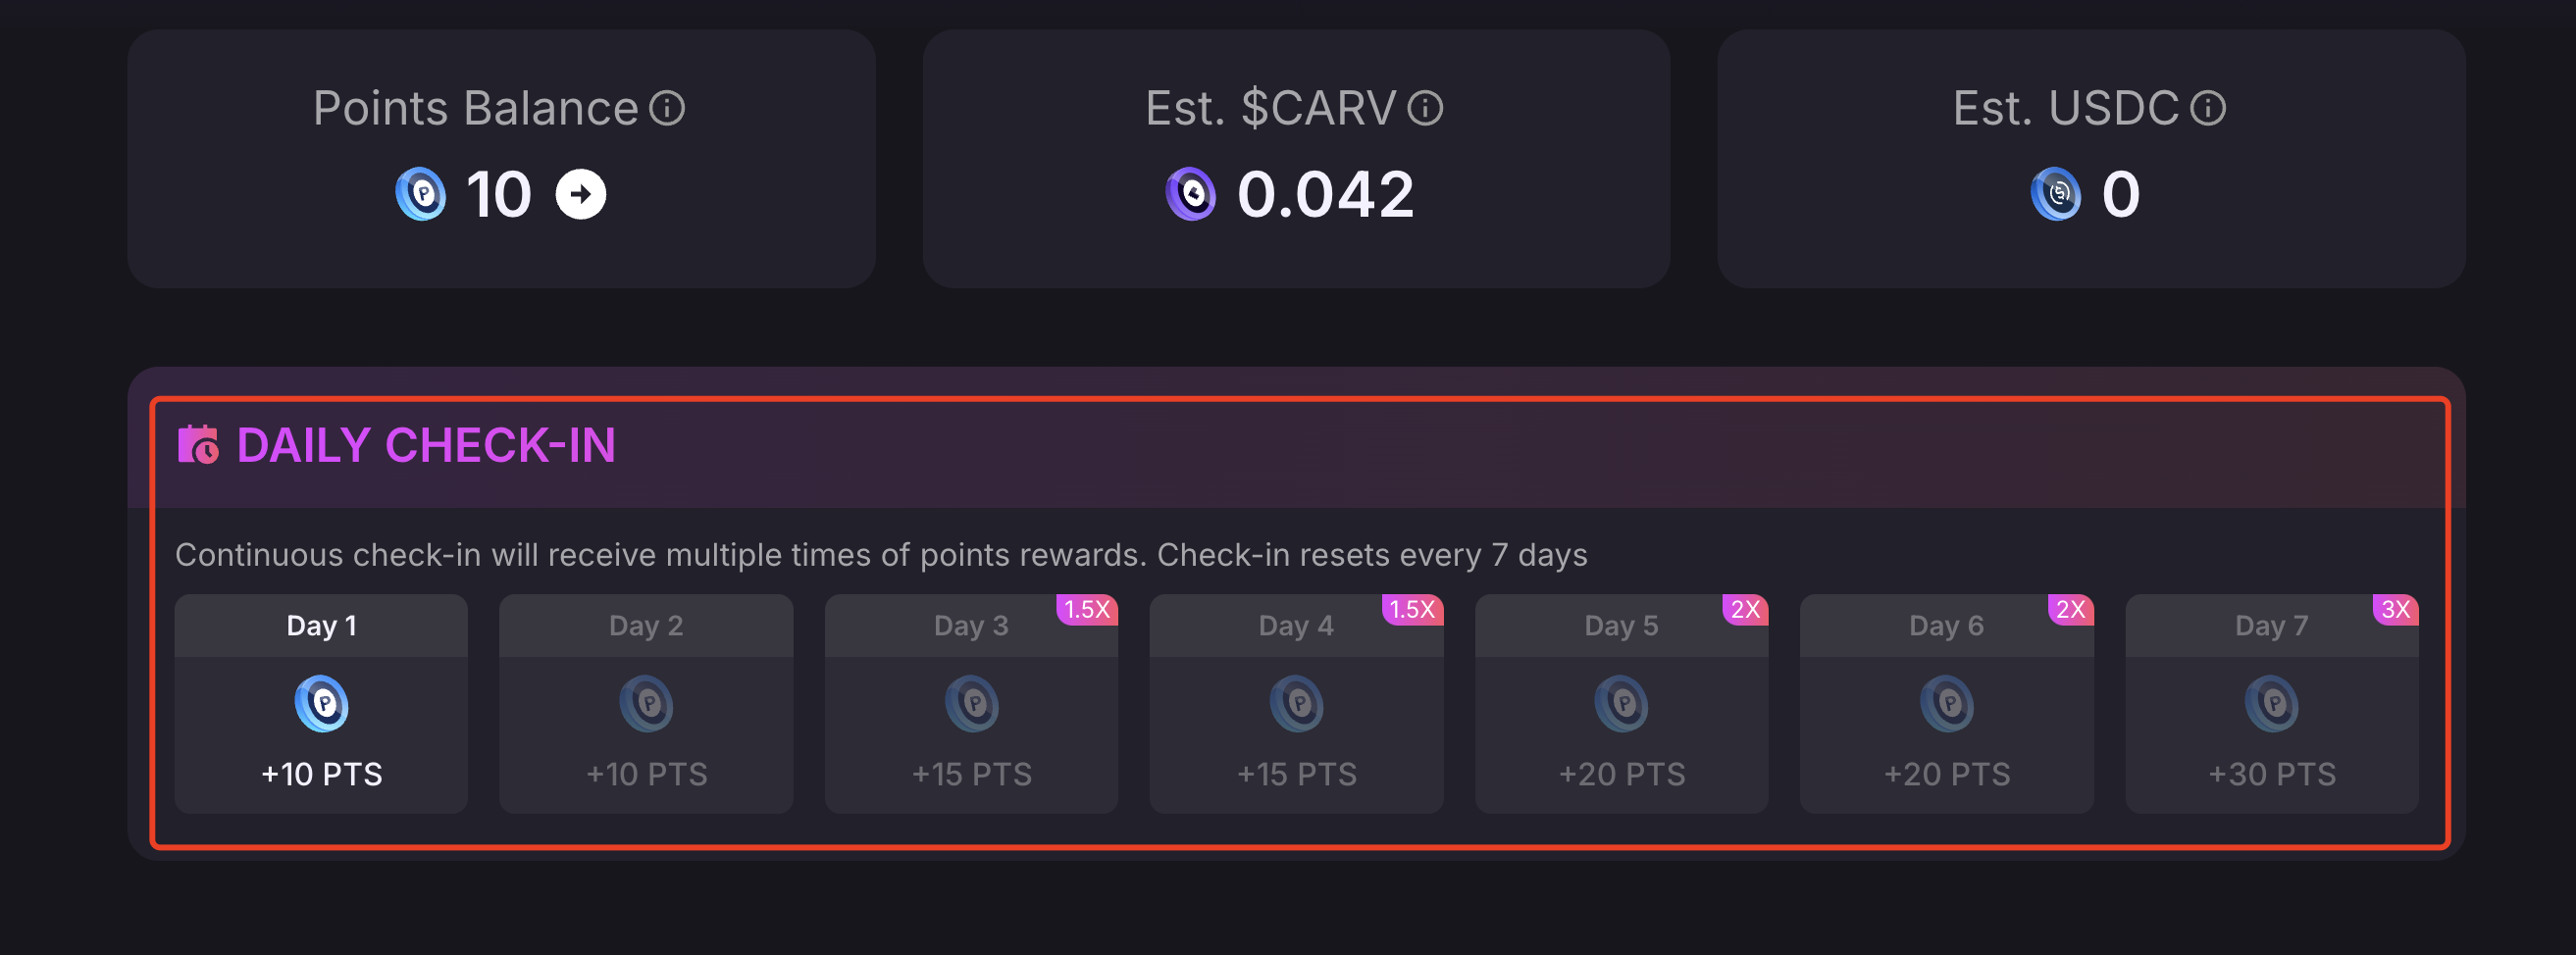The height and width of the screenshot is (955, 2576).
Task: Click the Est. $CARV value 0.042
Action: [x=1325, y=194]
